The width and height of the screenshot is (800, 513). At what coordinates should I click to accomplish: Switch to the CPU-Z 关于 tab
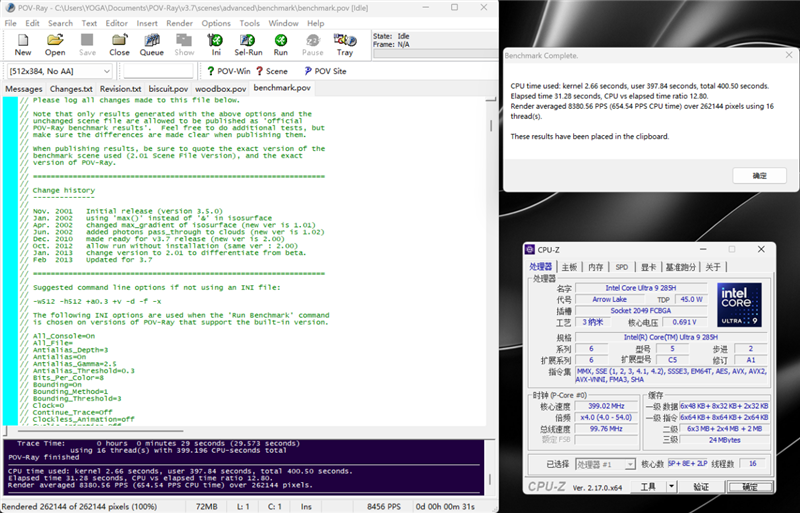[x=713, y=267]
